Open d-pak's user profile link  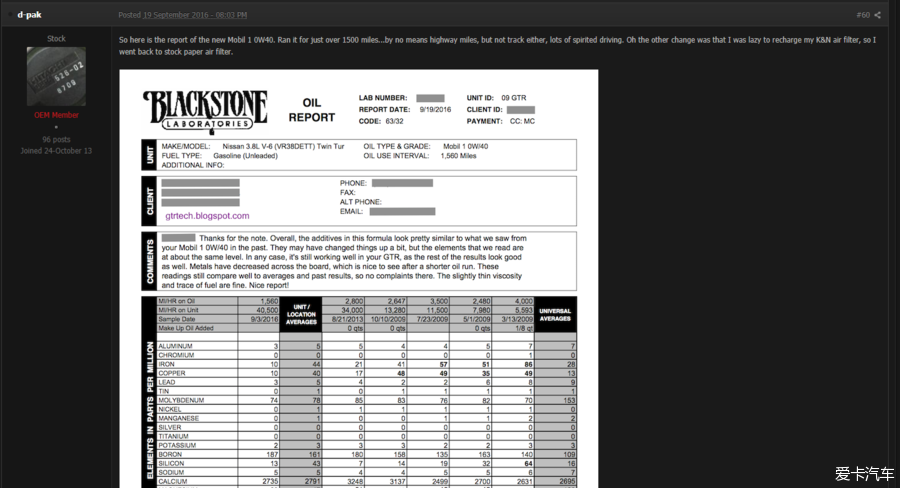click(x=29, y=15)
